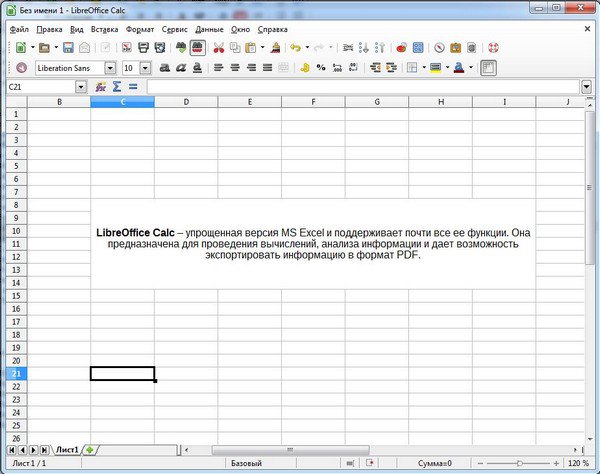Click the Save document icon
This screenshot has width=600, height=474.
[68, 47]
